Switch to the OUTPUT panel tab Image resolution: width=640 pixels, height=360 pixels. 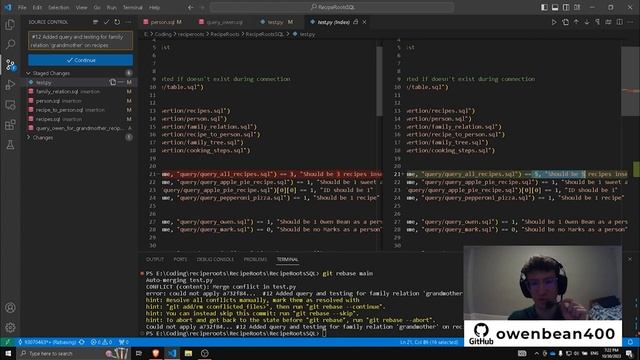(155, 260)
